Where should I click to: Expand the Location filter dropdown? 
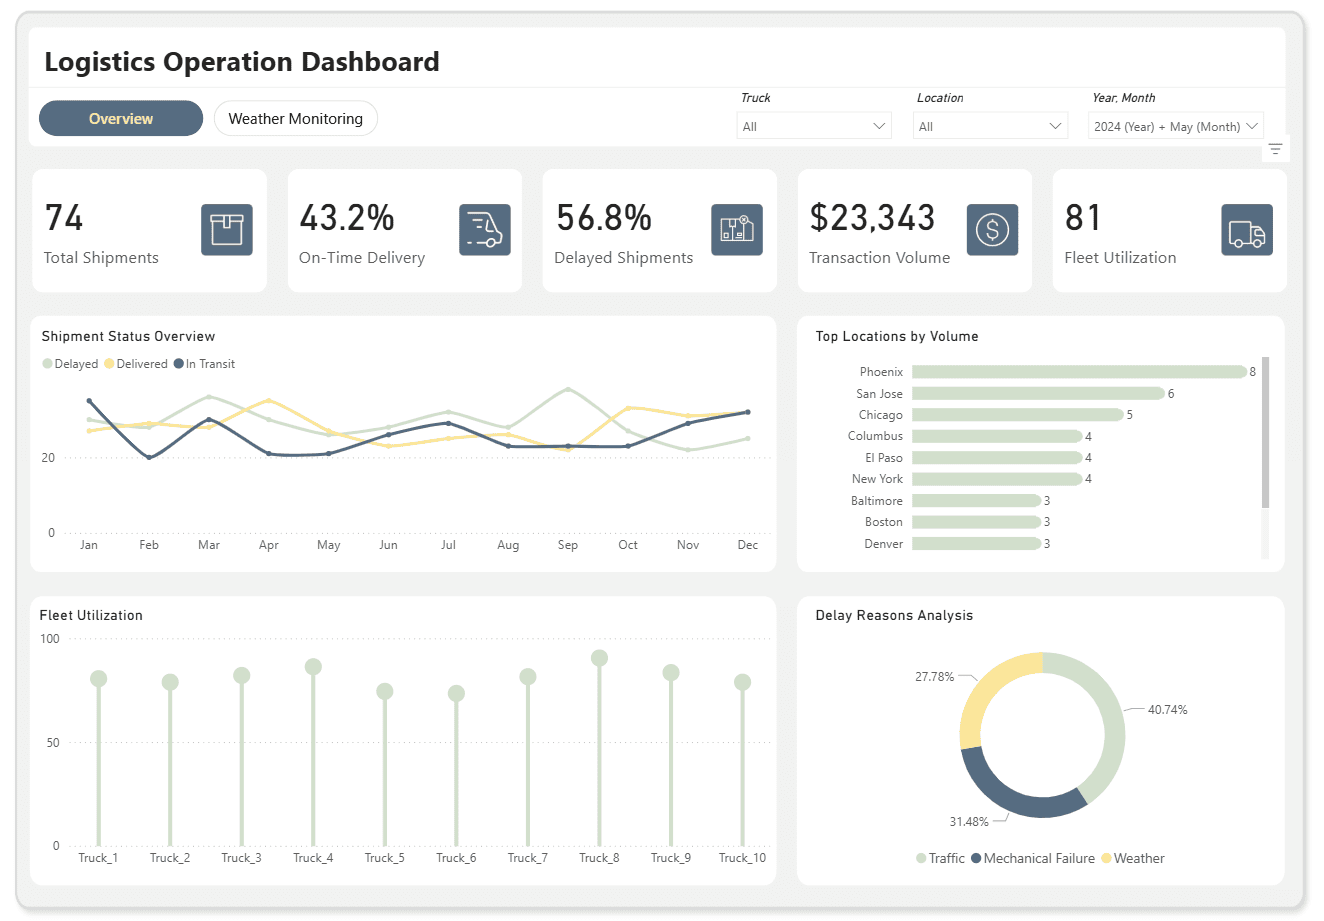[990, 126]
